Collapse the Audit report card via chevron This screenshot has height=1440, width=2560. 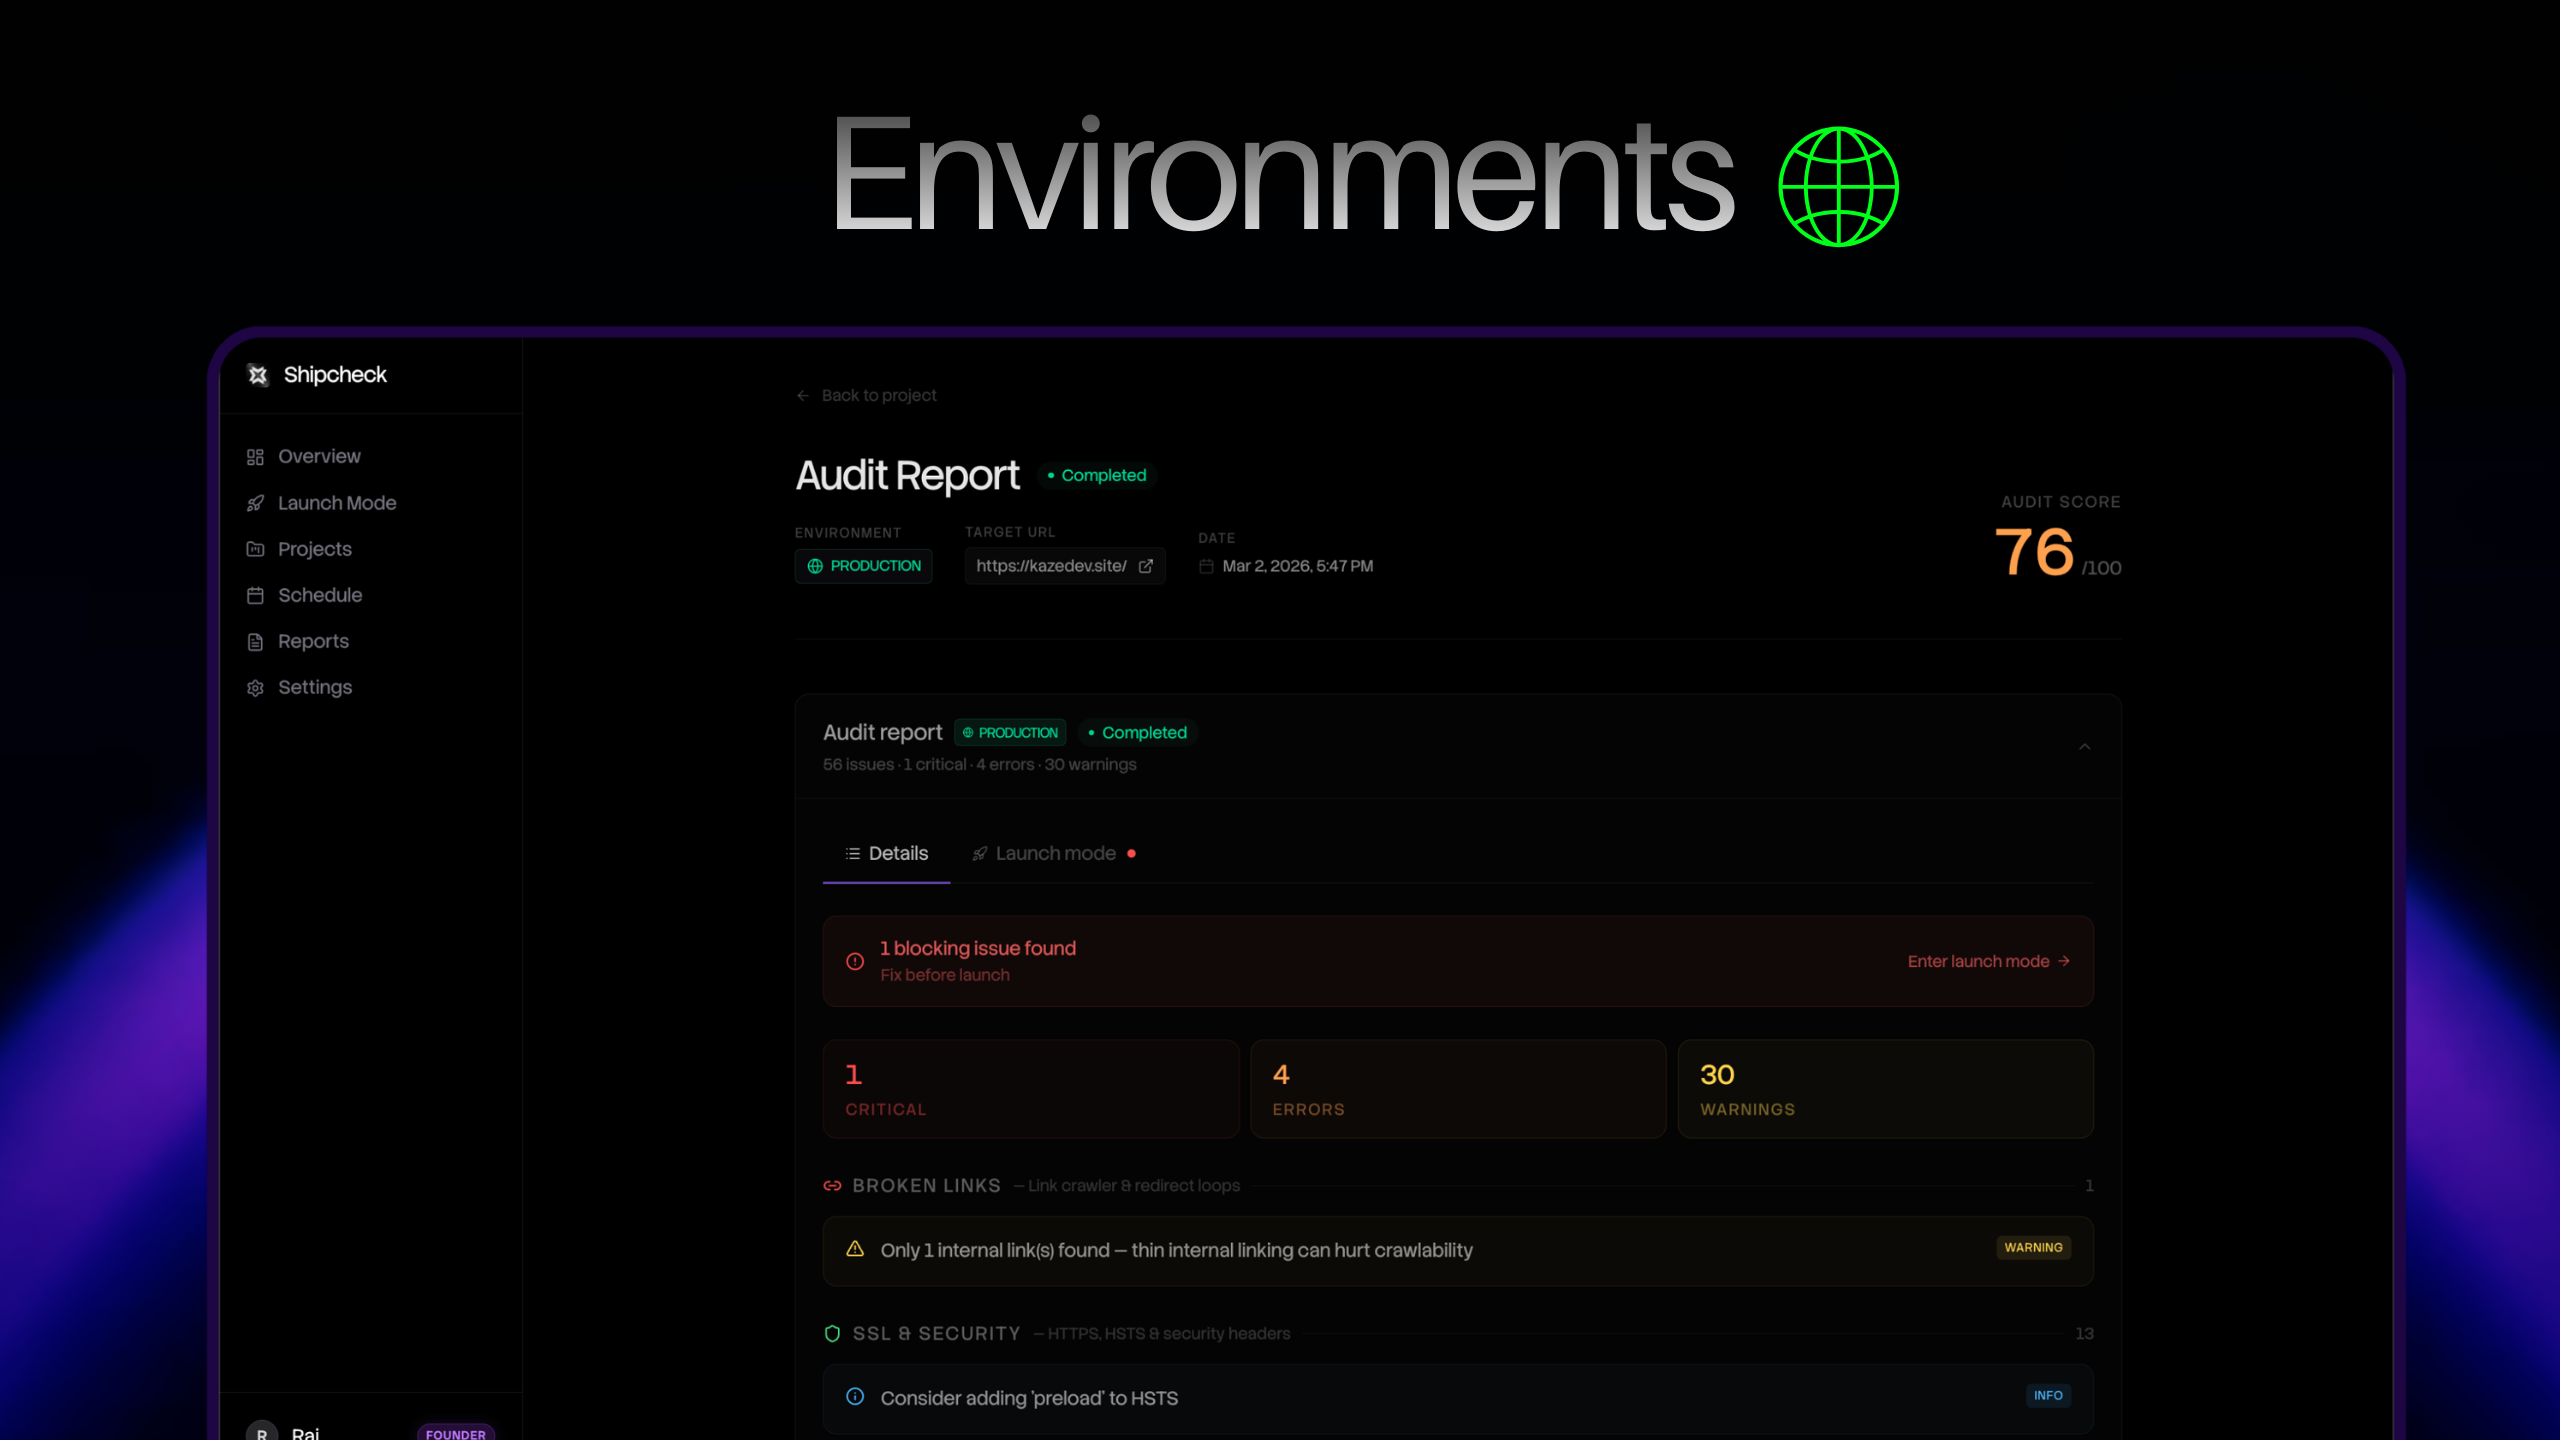tap(2085, 747)
